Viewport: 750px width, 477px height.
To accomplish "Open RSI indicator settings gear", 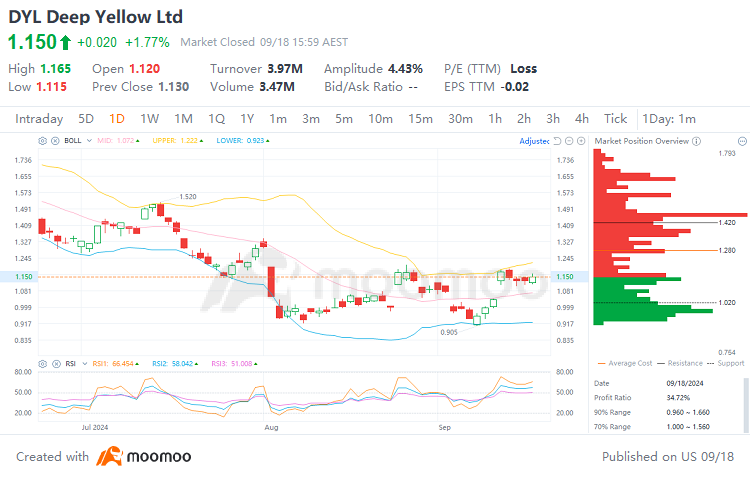I will (x=43, y=364).
